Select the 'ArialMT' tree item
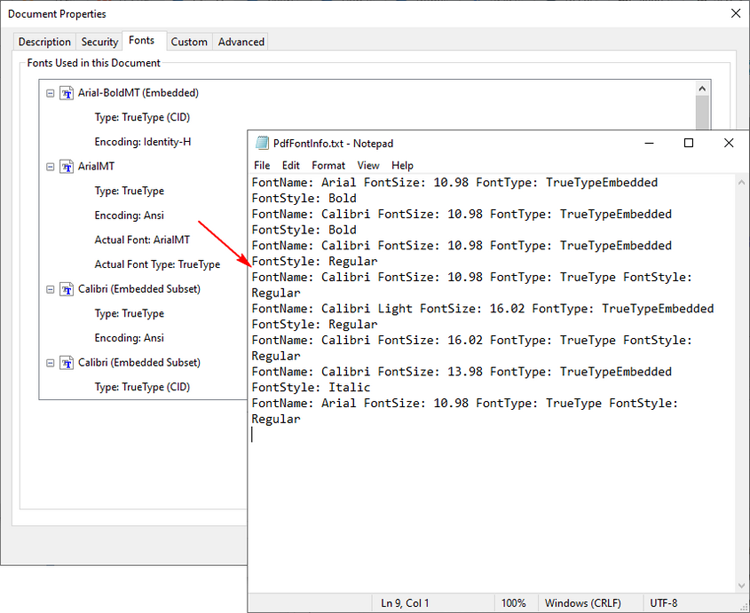The image size is (750, 613). tap(96, 166)
